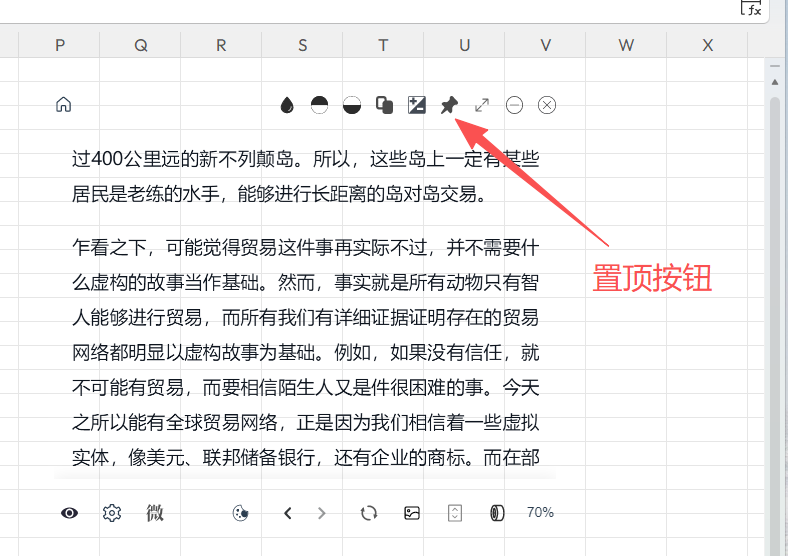Select column V header
This screenshot has height=556, width=788.
click(x=545, y=45)
